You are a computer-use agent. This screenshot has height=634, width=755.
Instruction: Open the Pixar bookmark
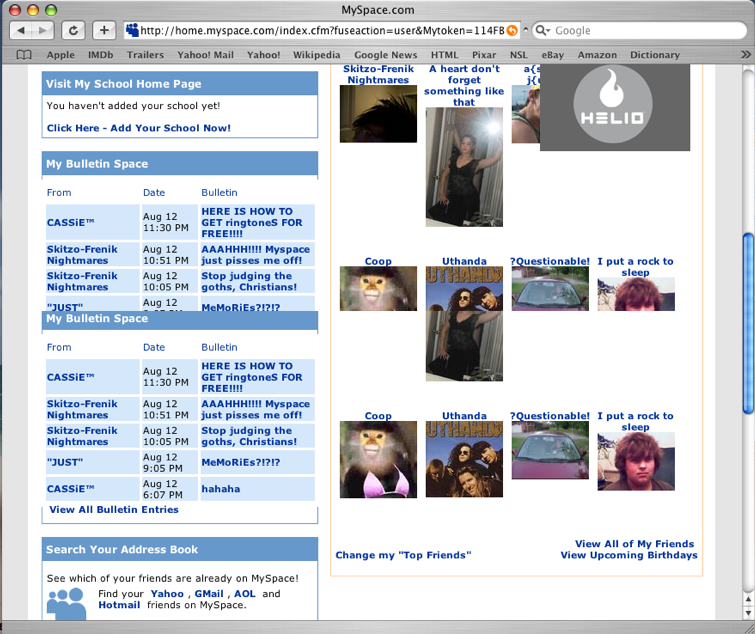pyautogui.click(x=484, y=55)
